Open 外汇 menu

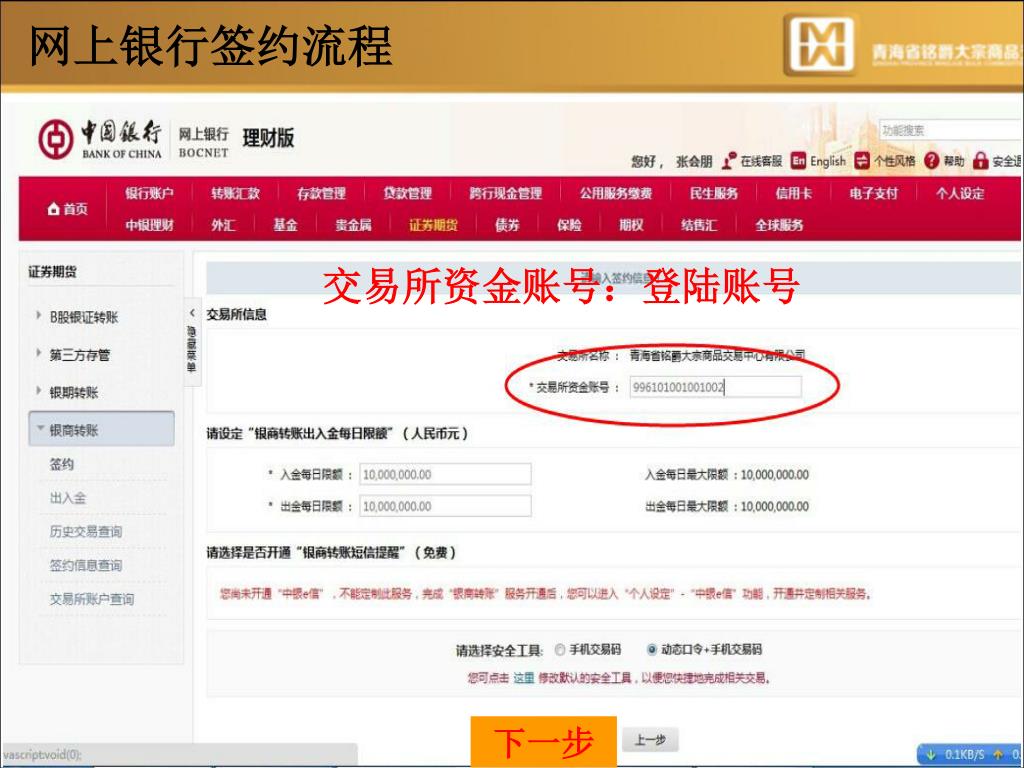pyautogui.click(x=223, y=225)
